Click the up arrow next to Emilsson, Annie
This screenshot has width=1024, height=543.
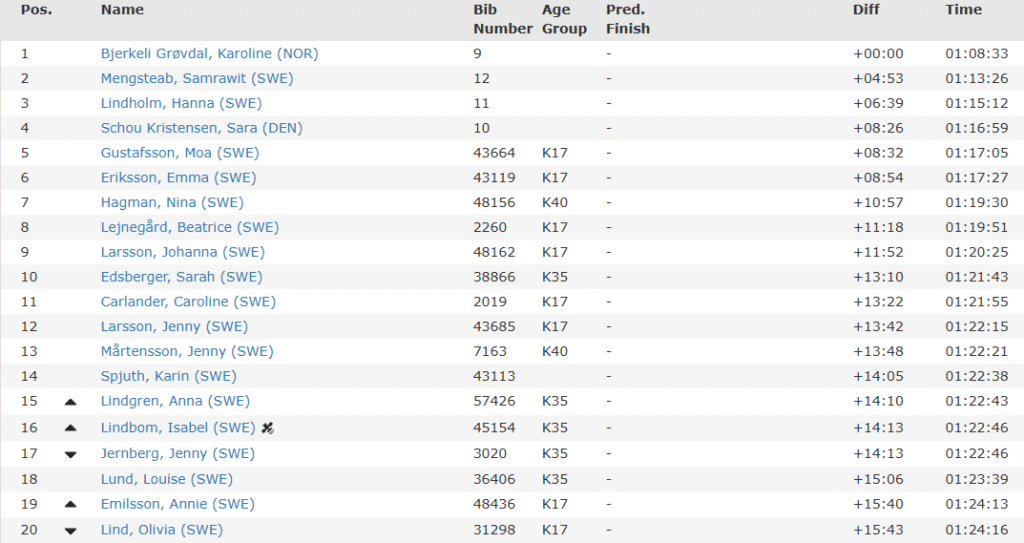click(70, 505)
